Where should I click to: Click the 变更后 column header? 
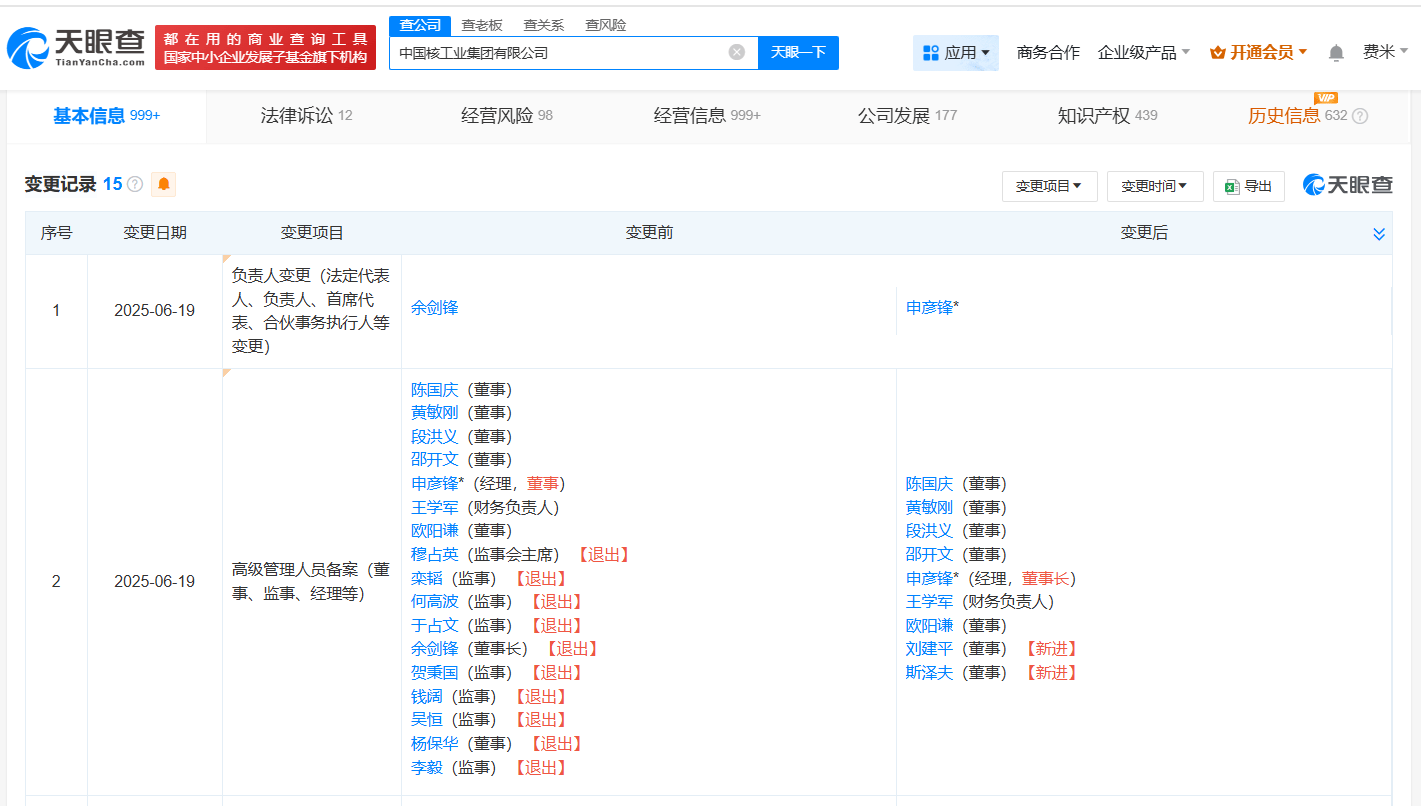[1144, 233]
